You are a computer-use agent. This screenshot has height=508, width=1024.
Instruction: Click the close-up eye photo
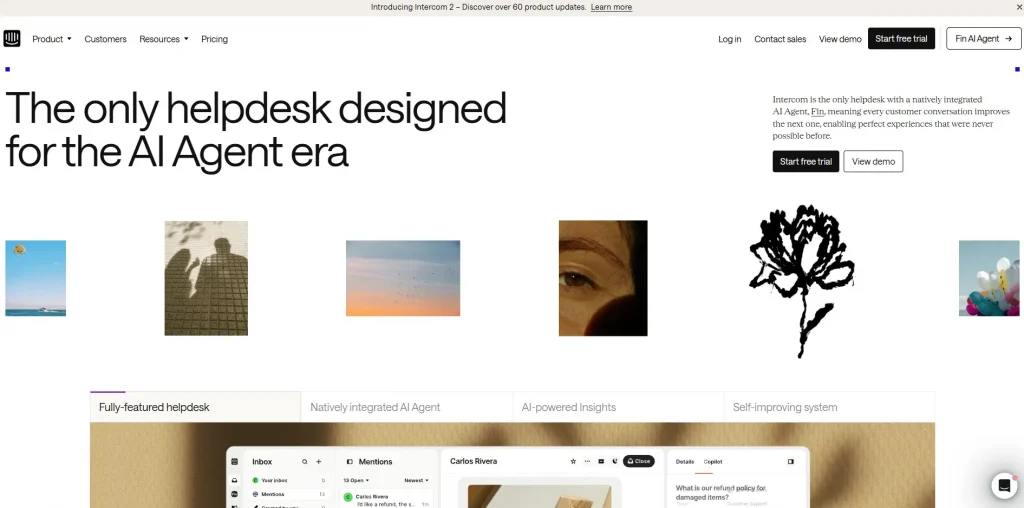(603, 278)
